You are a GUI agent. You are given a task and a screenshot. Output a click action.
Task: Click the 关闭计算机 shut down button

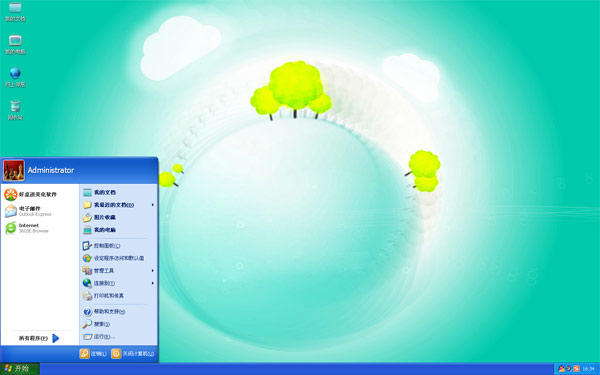click(x=133, y=354)
